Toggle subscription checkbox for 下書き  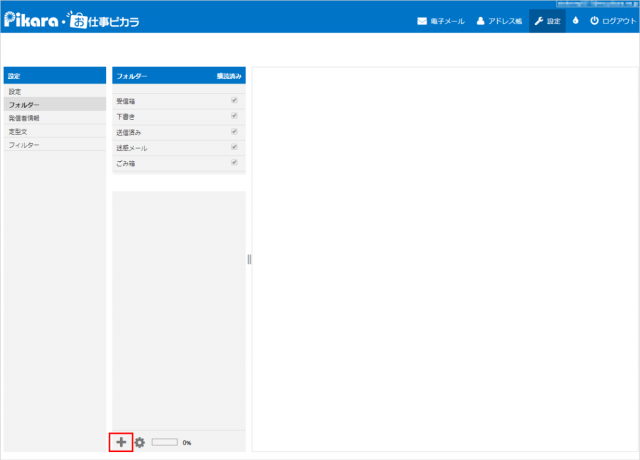pyautogui.click(x=234, y=116)
